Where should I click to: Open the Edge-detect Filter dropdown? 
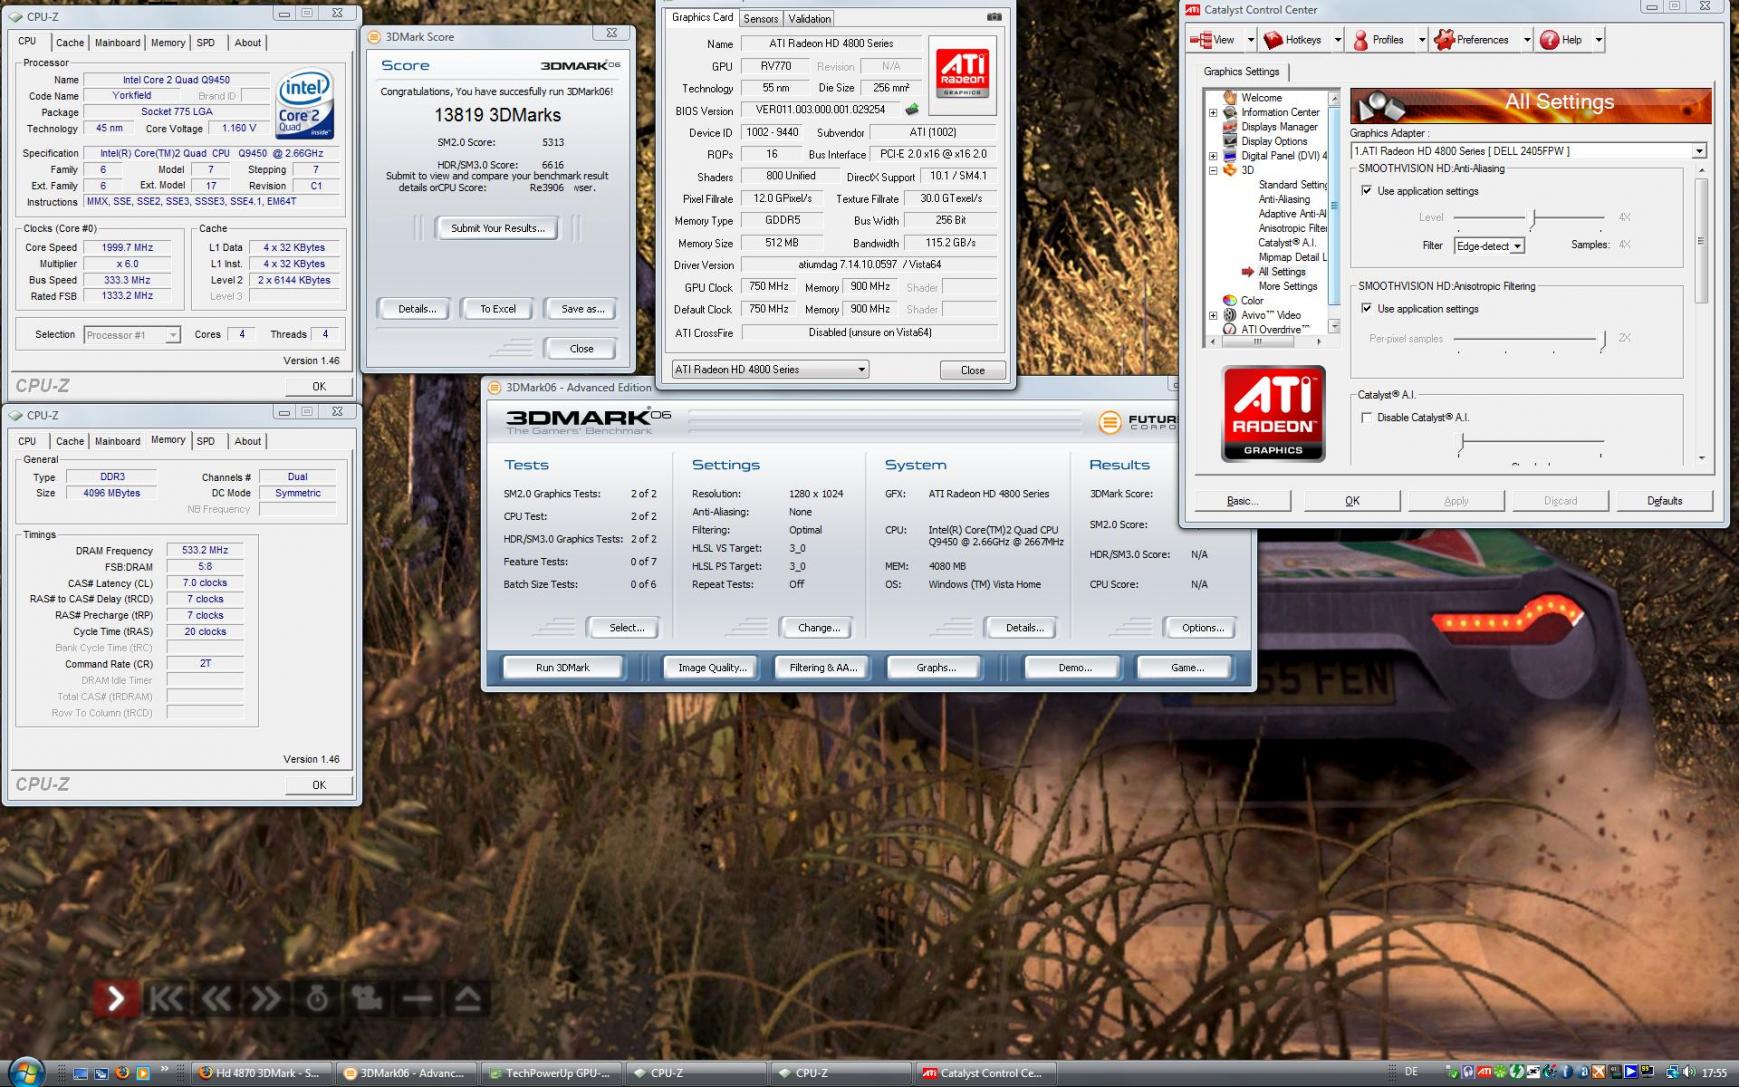(x=1518, y=246)
